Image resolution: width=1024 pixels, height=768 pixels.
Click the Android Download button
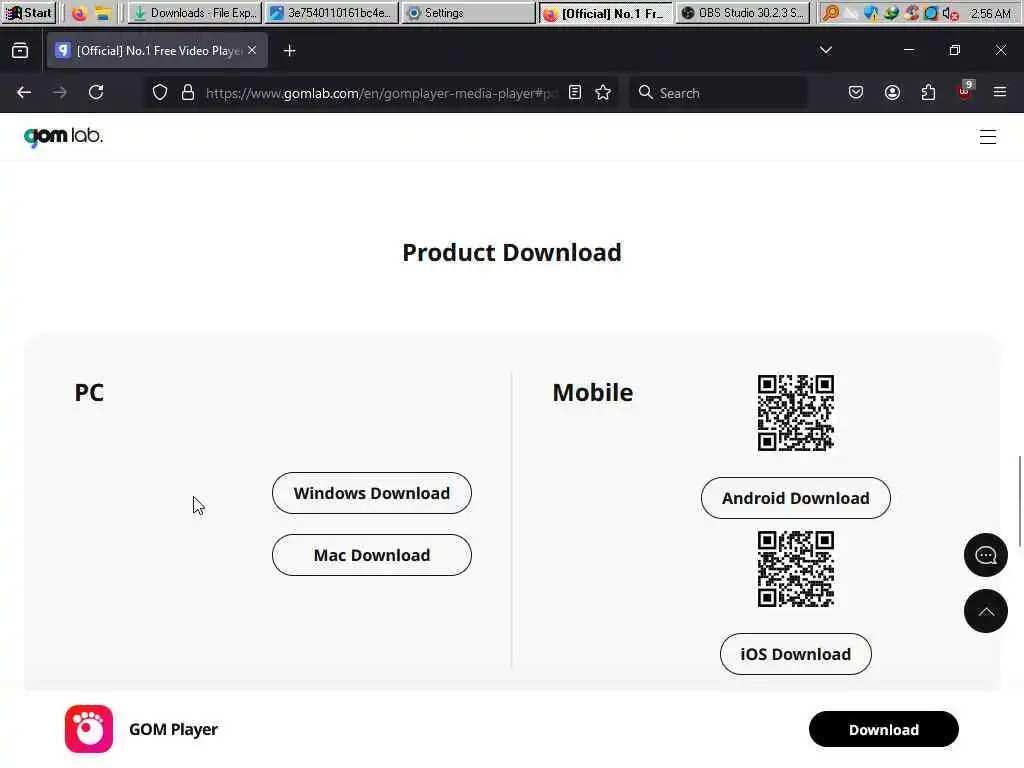[x=795, y=498]
